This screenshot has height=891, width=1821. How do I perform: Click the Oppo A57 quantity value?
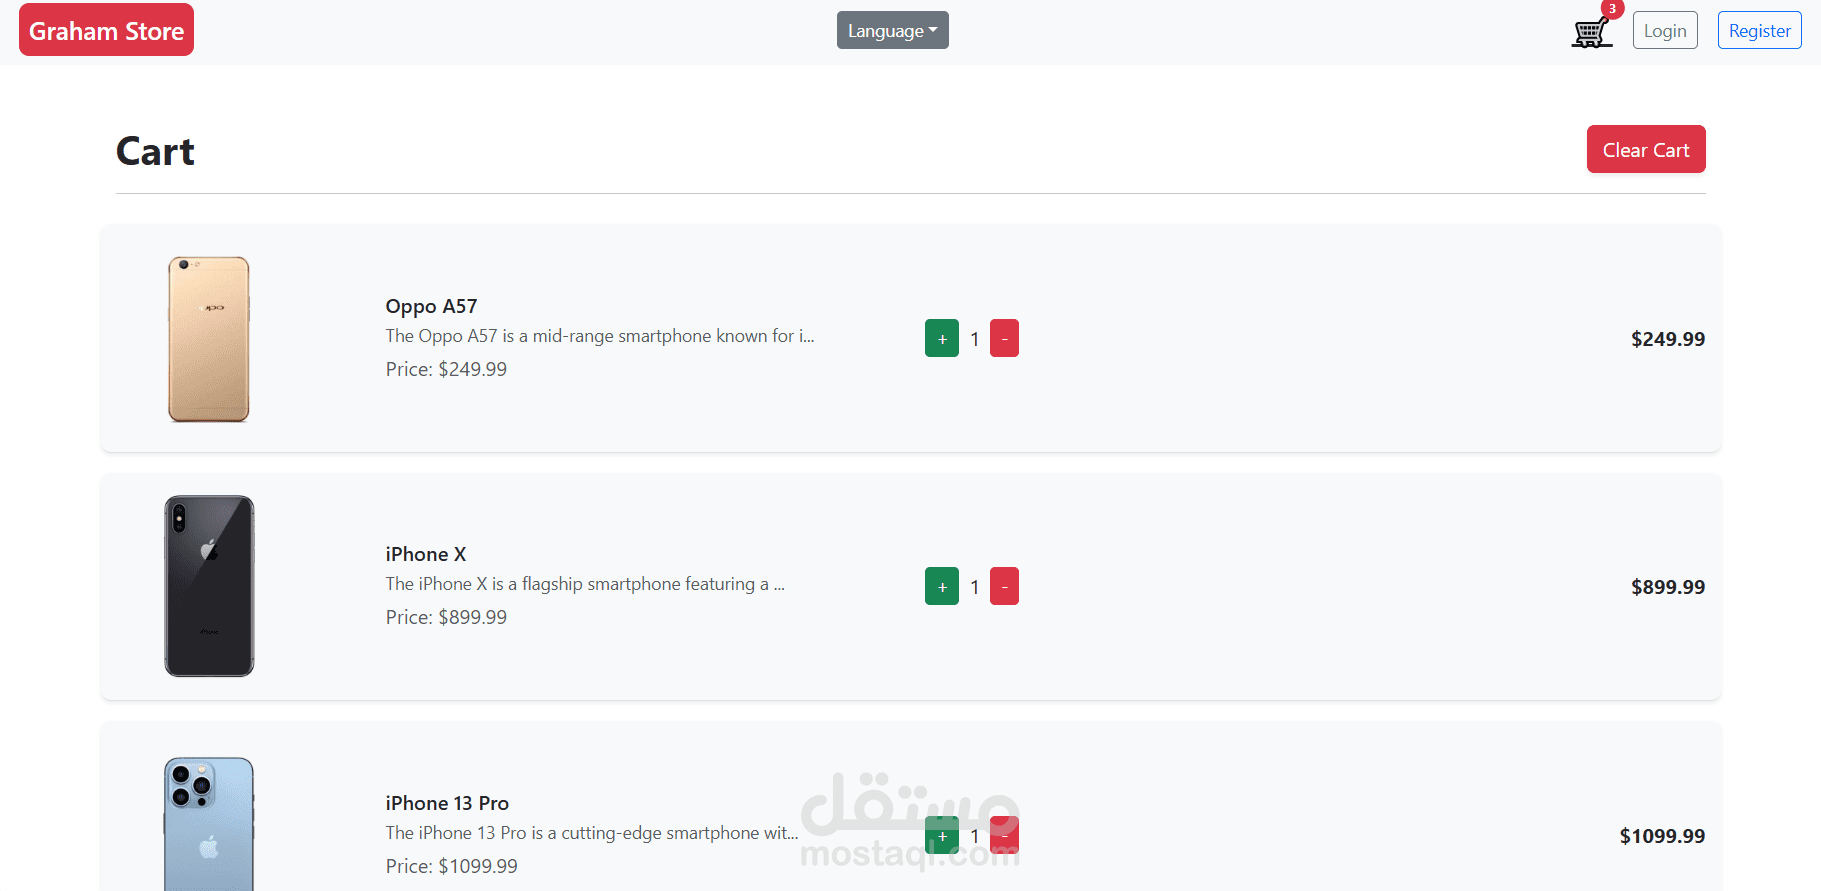point(975,339)
